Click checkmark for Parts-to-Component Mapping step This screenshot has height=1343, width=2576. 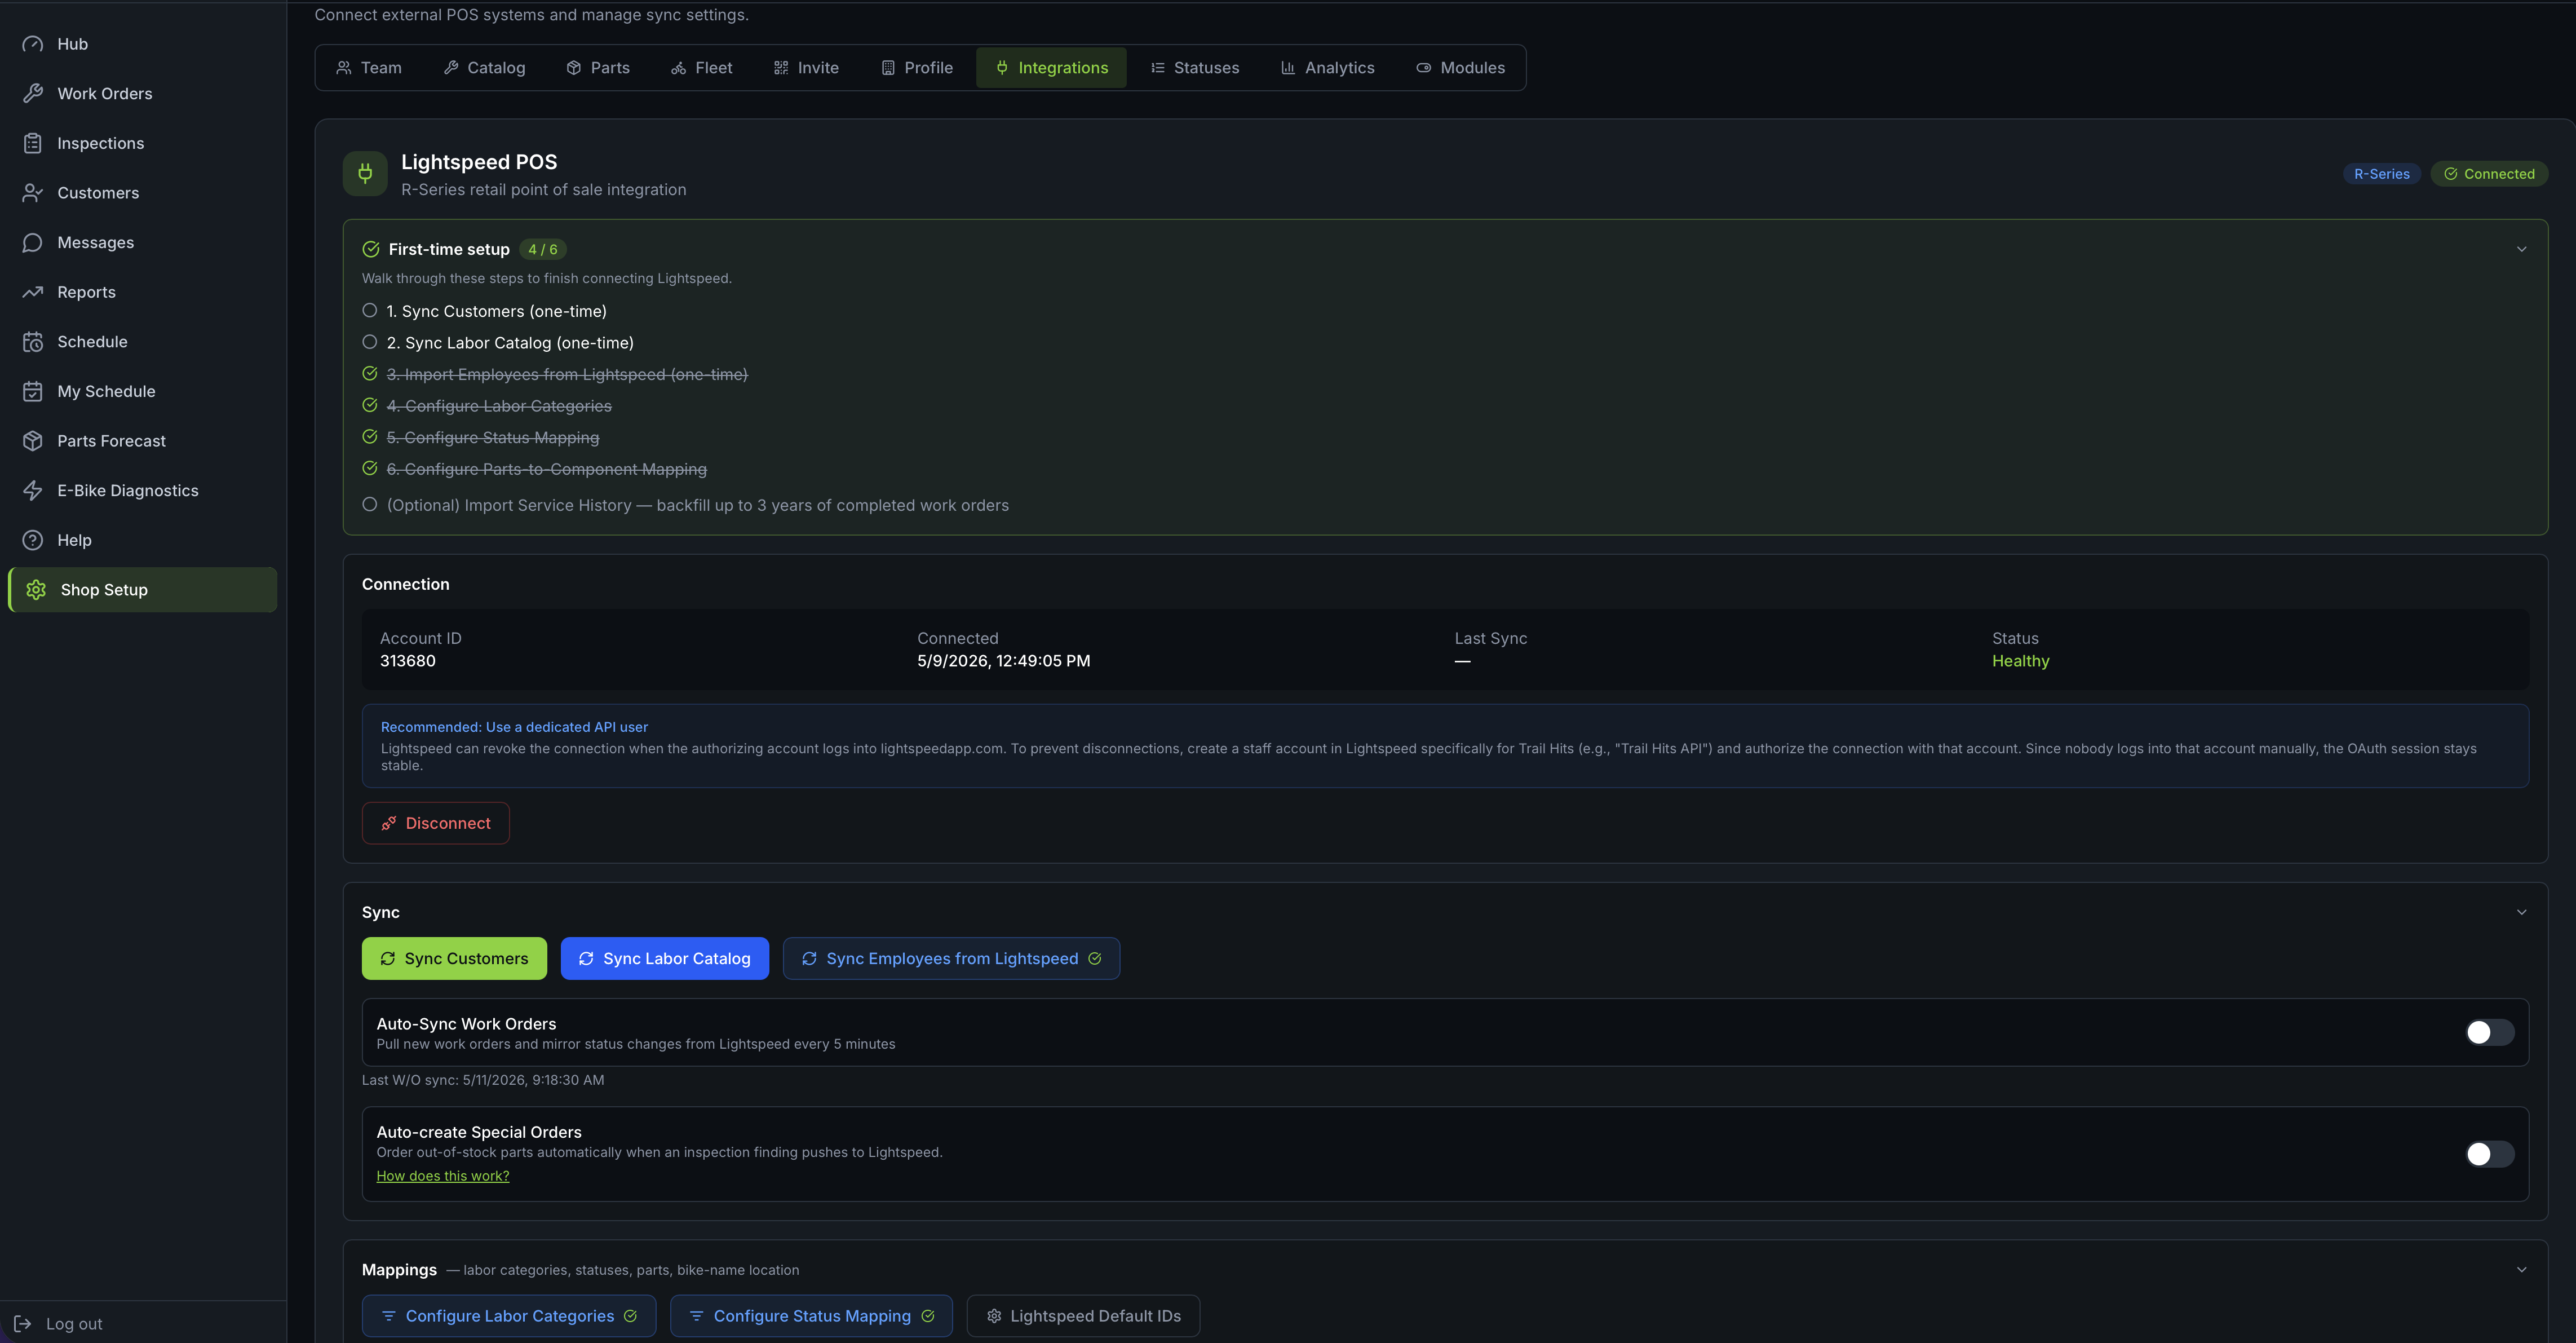pyautogui.click(x=370, y=468)
